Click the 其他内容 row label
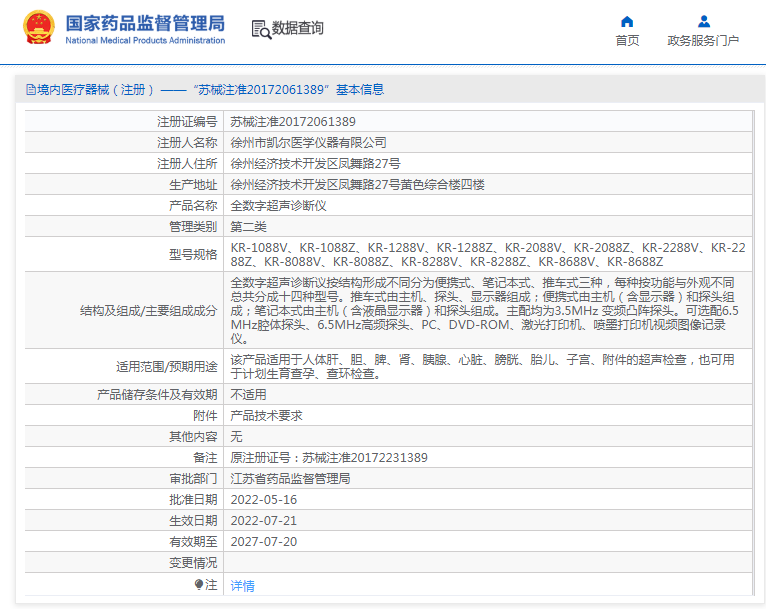766x609 pixels. (x=193, y=437)
